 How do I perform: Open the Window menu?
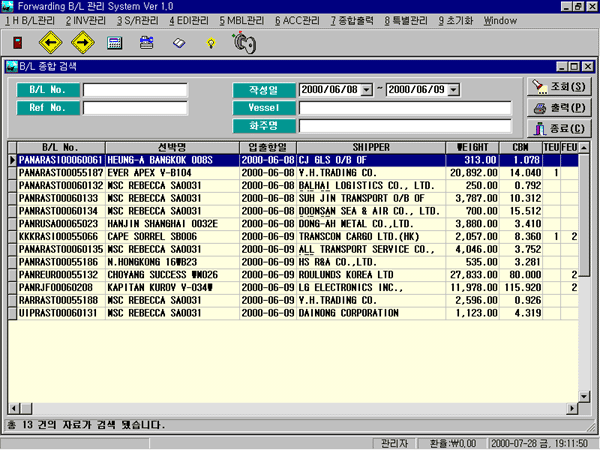(x=500, y=21)
